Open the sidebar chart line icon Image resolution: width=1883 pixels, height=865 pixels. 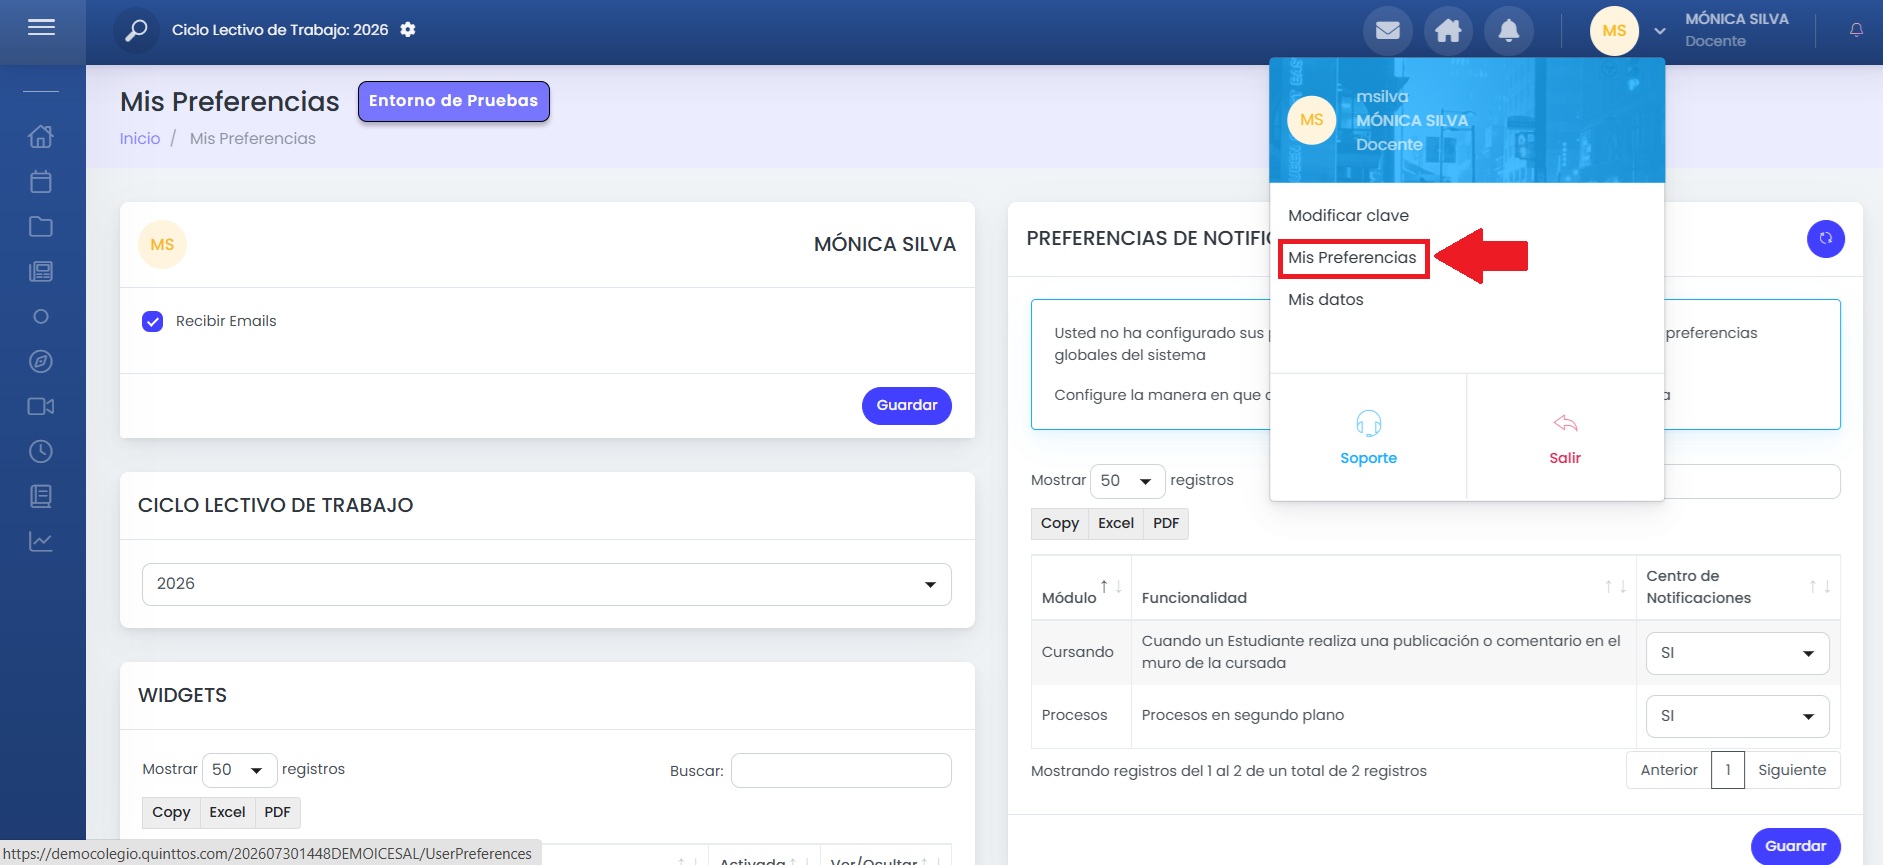[41, 541]
